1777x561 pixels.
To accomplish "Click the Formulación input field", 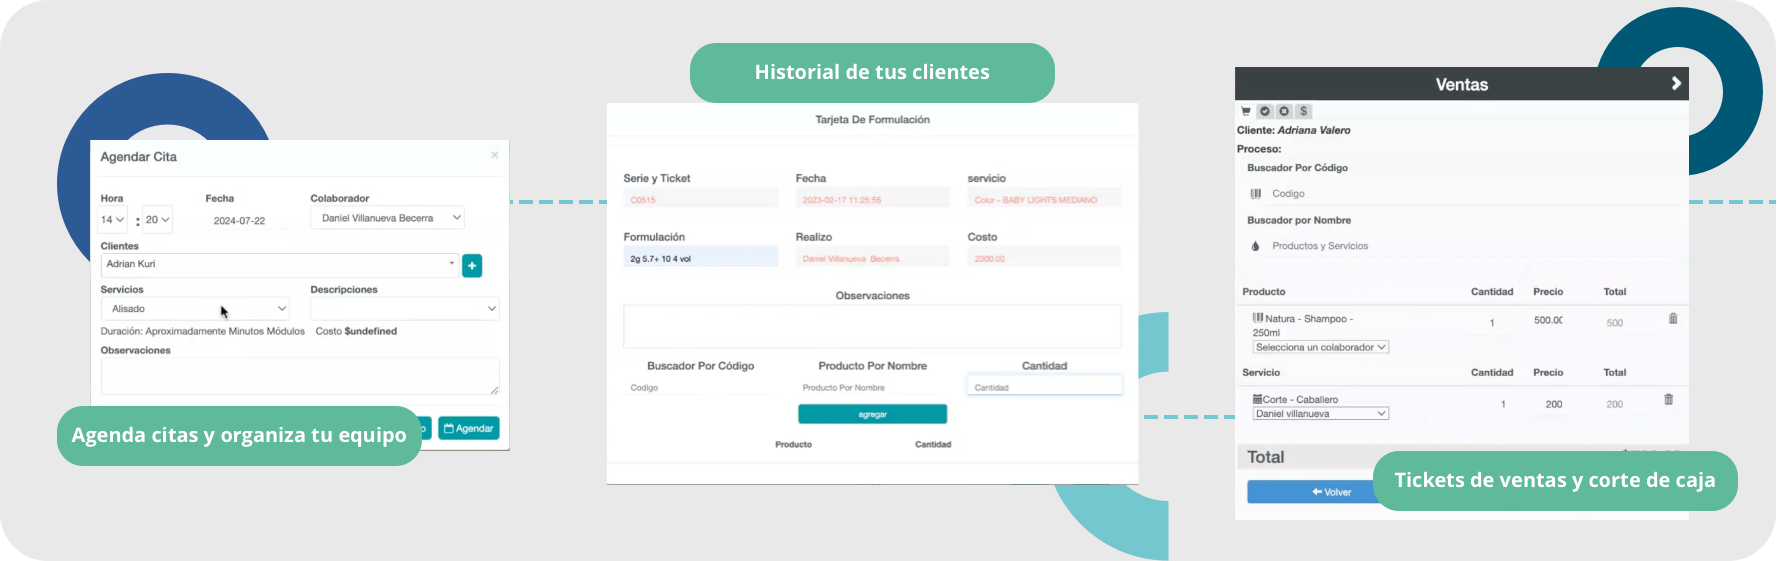I will [x=700, y=258].
